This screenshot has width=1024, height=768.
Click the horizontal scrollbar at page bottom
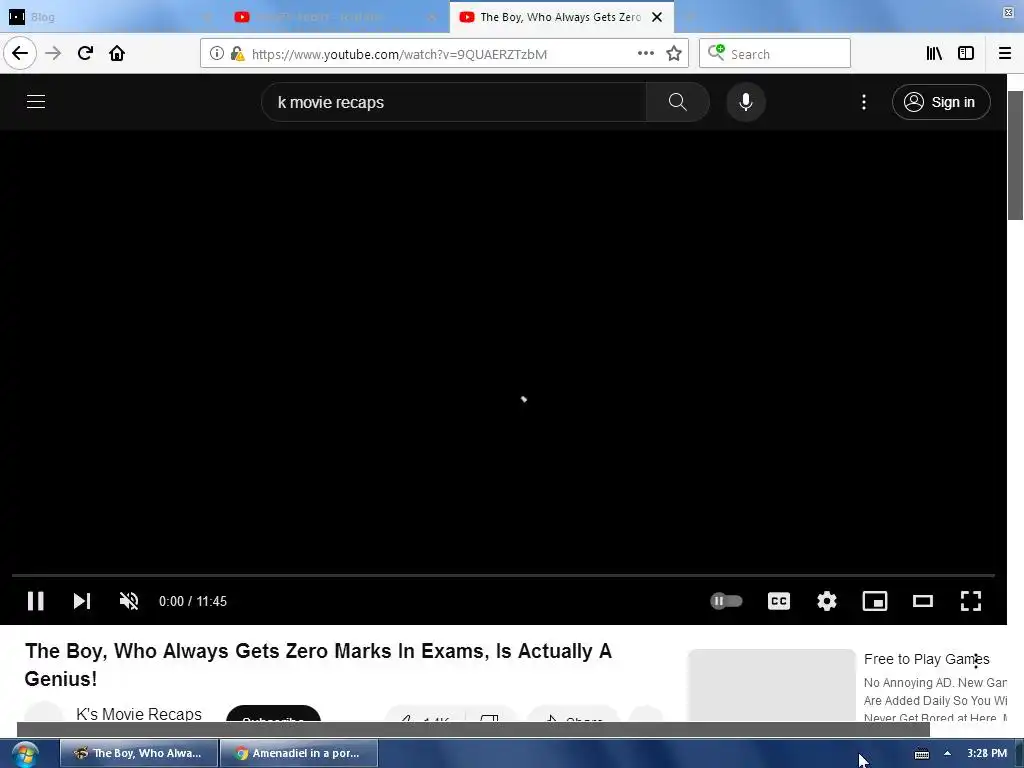point(473,729)
